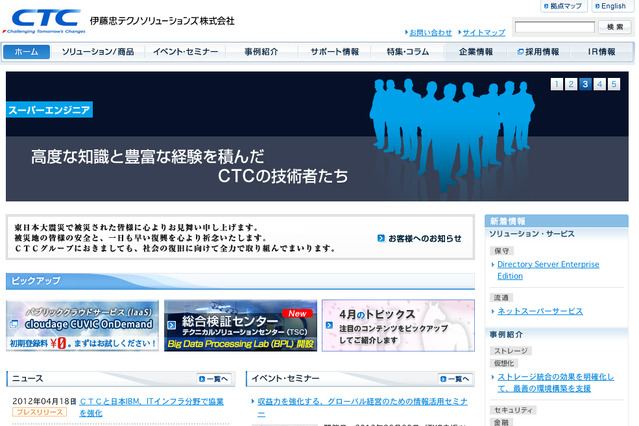The width and height of the screenshot is (639, 426).
Task: Go to the 企業情報 tab
Action: pyautogui.click(x=475, y=52)
